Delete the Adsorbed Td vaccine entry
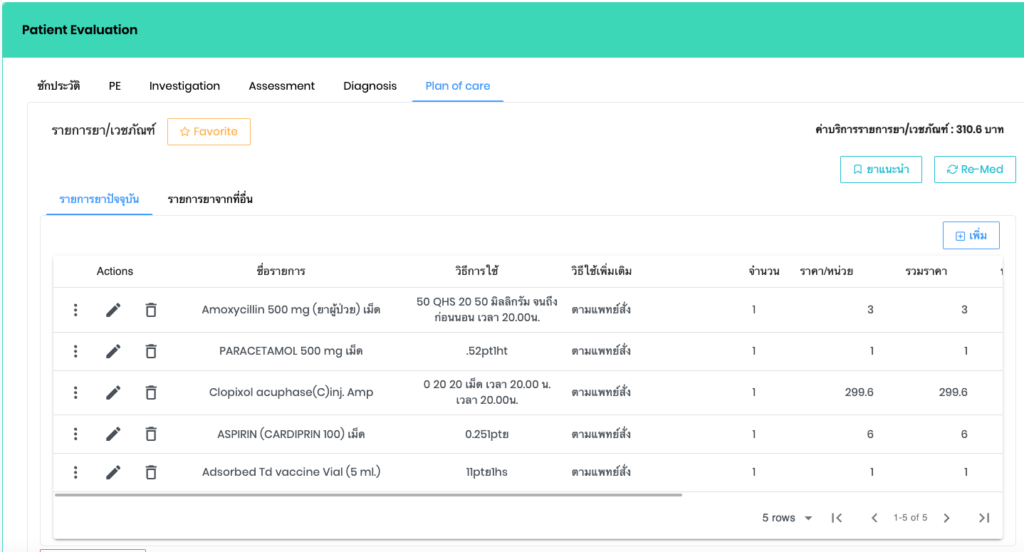The width and height of the screenshot is (1024, 552). tap(151, 472)
